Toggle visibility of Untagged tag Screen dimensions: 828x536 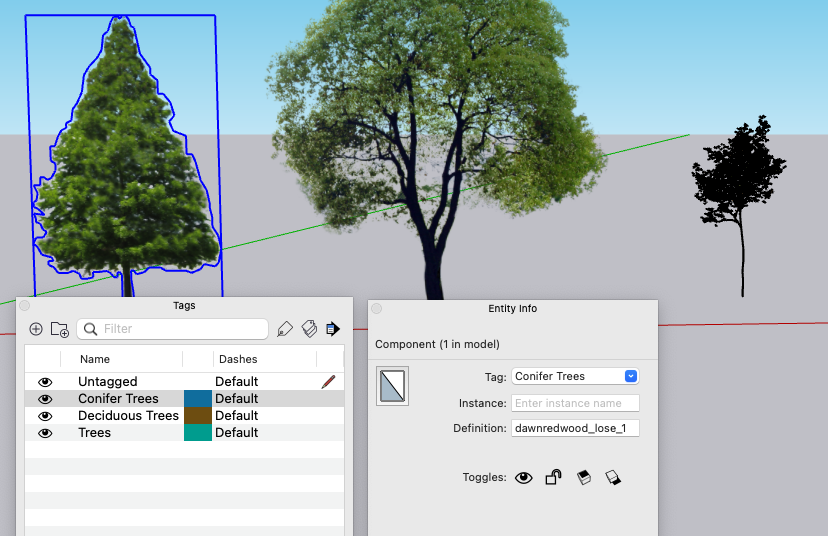pyautogui.click(x=45, y=382)
